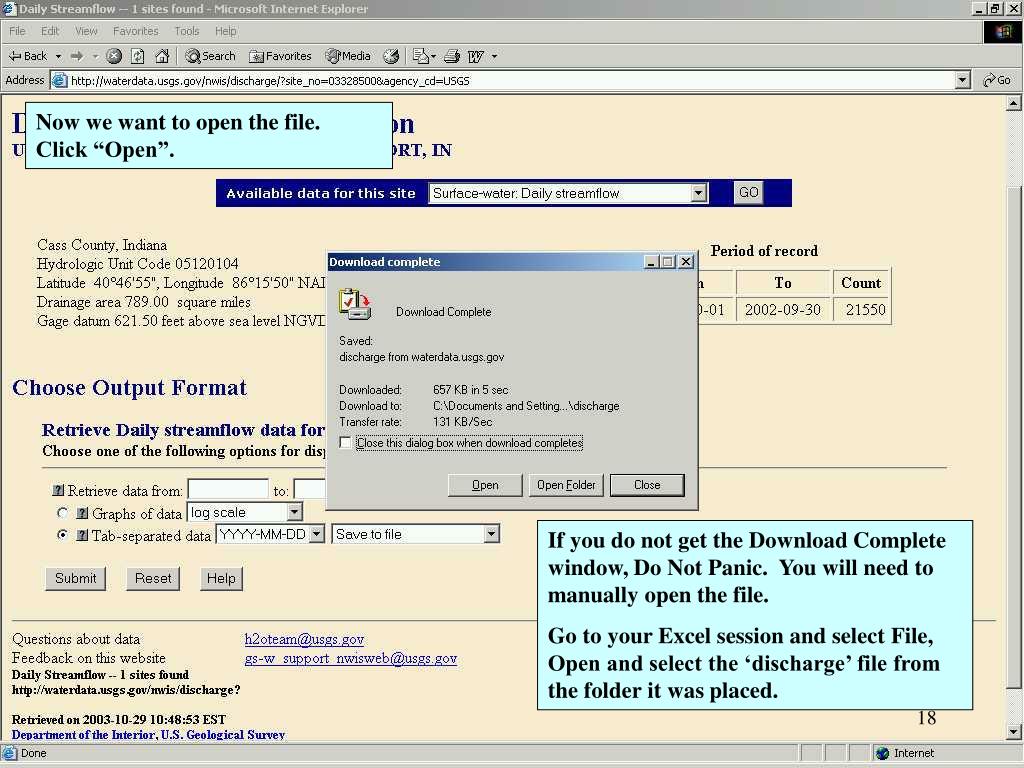1024x768 pixels.
Task: Click the Edit with Word icon
Action: [475, 56]
